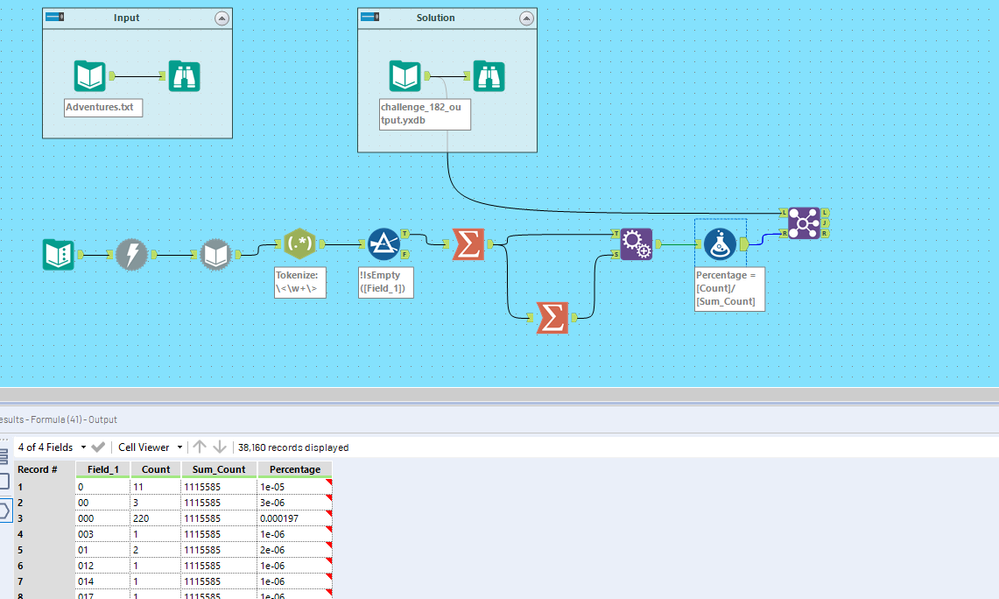Click Field_1 cell '003' in record 4

[x=103, y=535]
